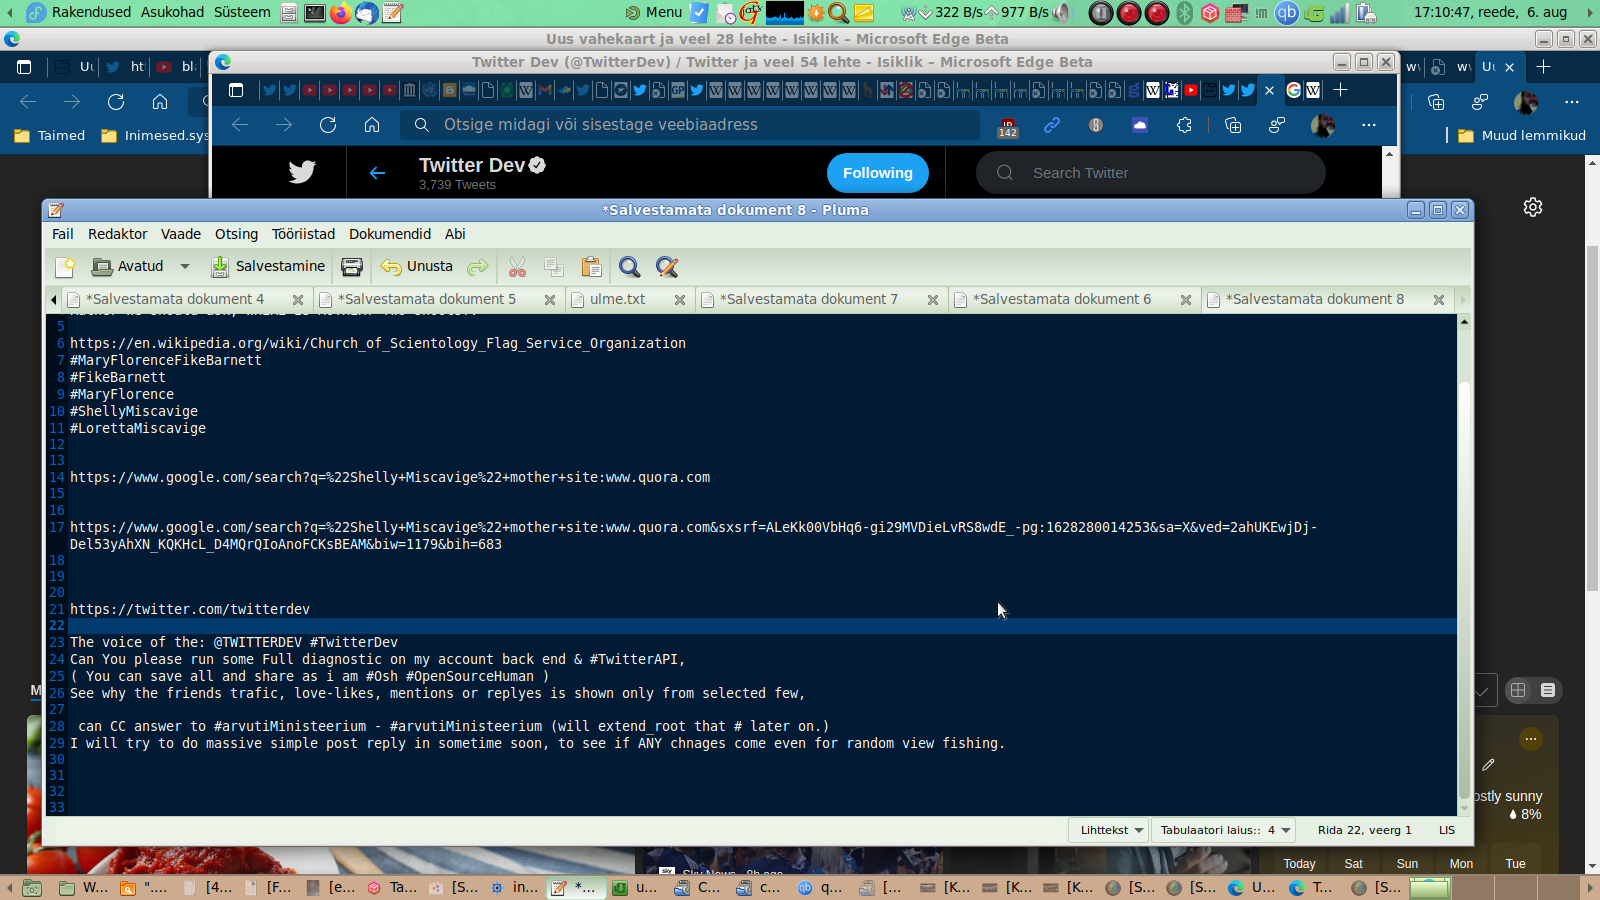Open front Edge settings three-dot menu
The image size is (1600, 900).
1369,125
